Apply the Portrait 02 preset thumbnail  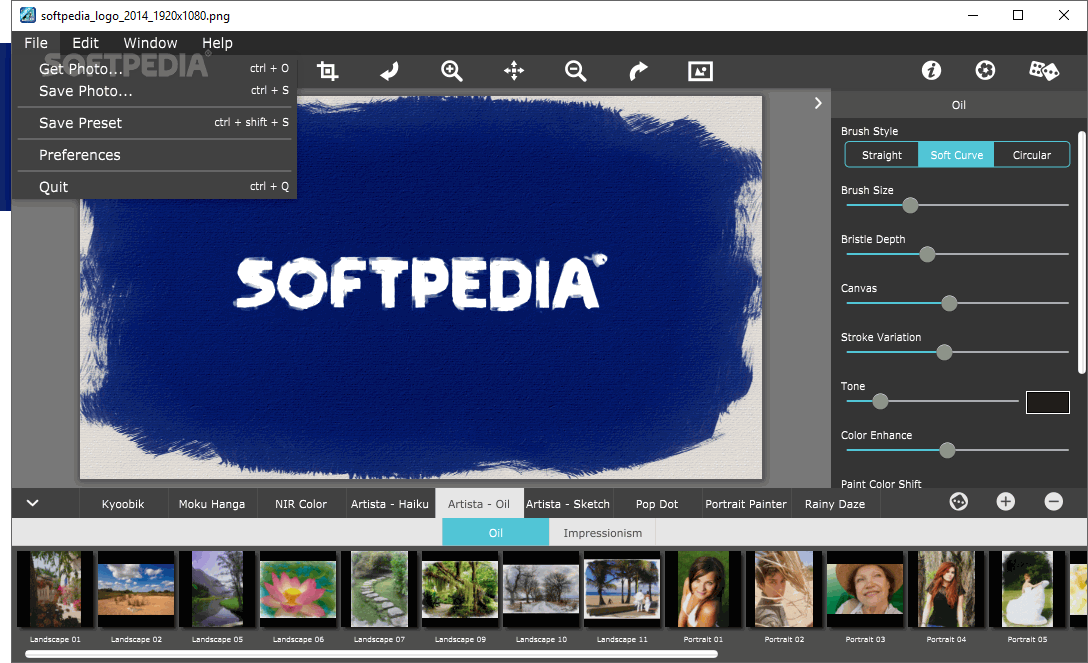click(x=784, y=589)
